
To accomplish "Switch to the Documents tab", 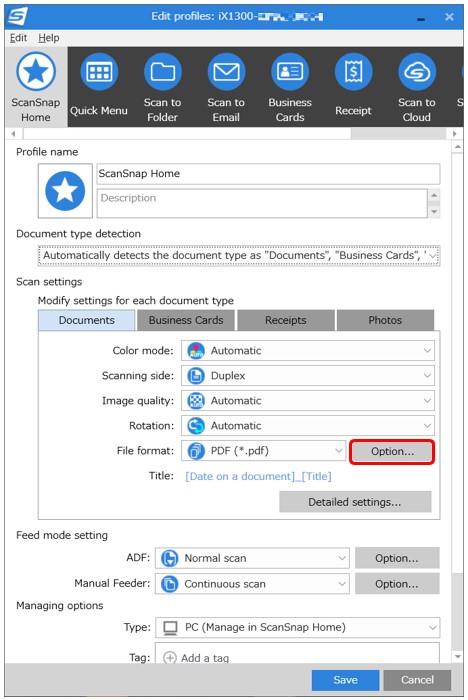I will pos(87,320).
